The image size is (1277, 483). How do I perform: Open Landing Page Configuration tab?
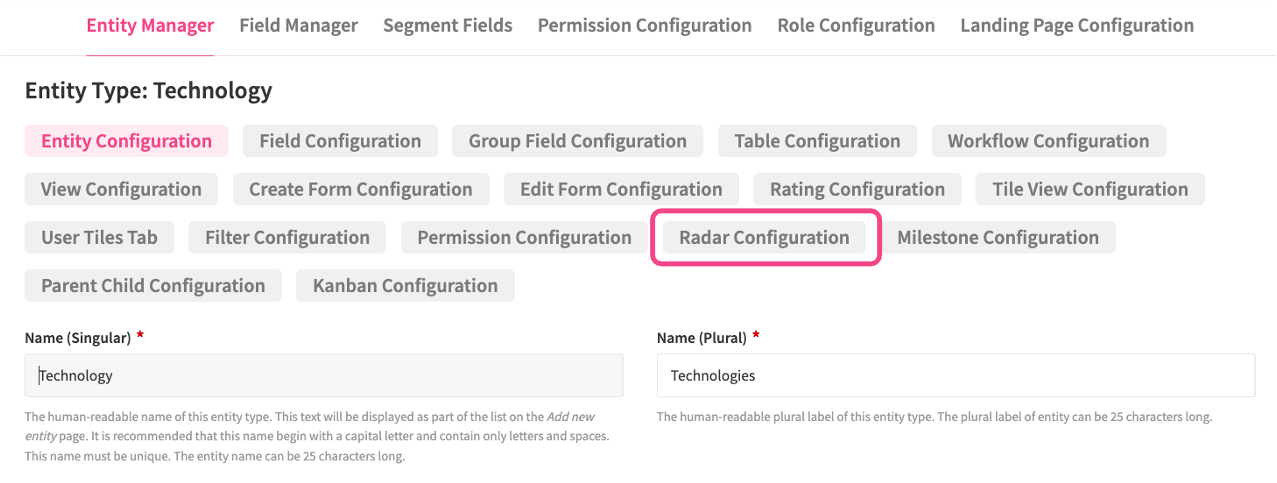click(1077, 26)
